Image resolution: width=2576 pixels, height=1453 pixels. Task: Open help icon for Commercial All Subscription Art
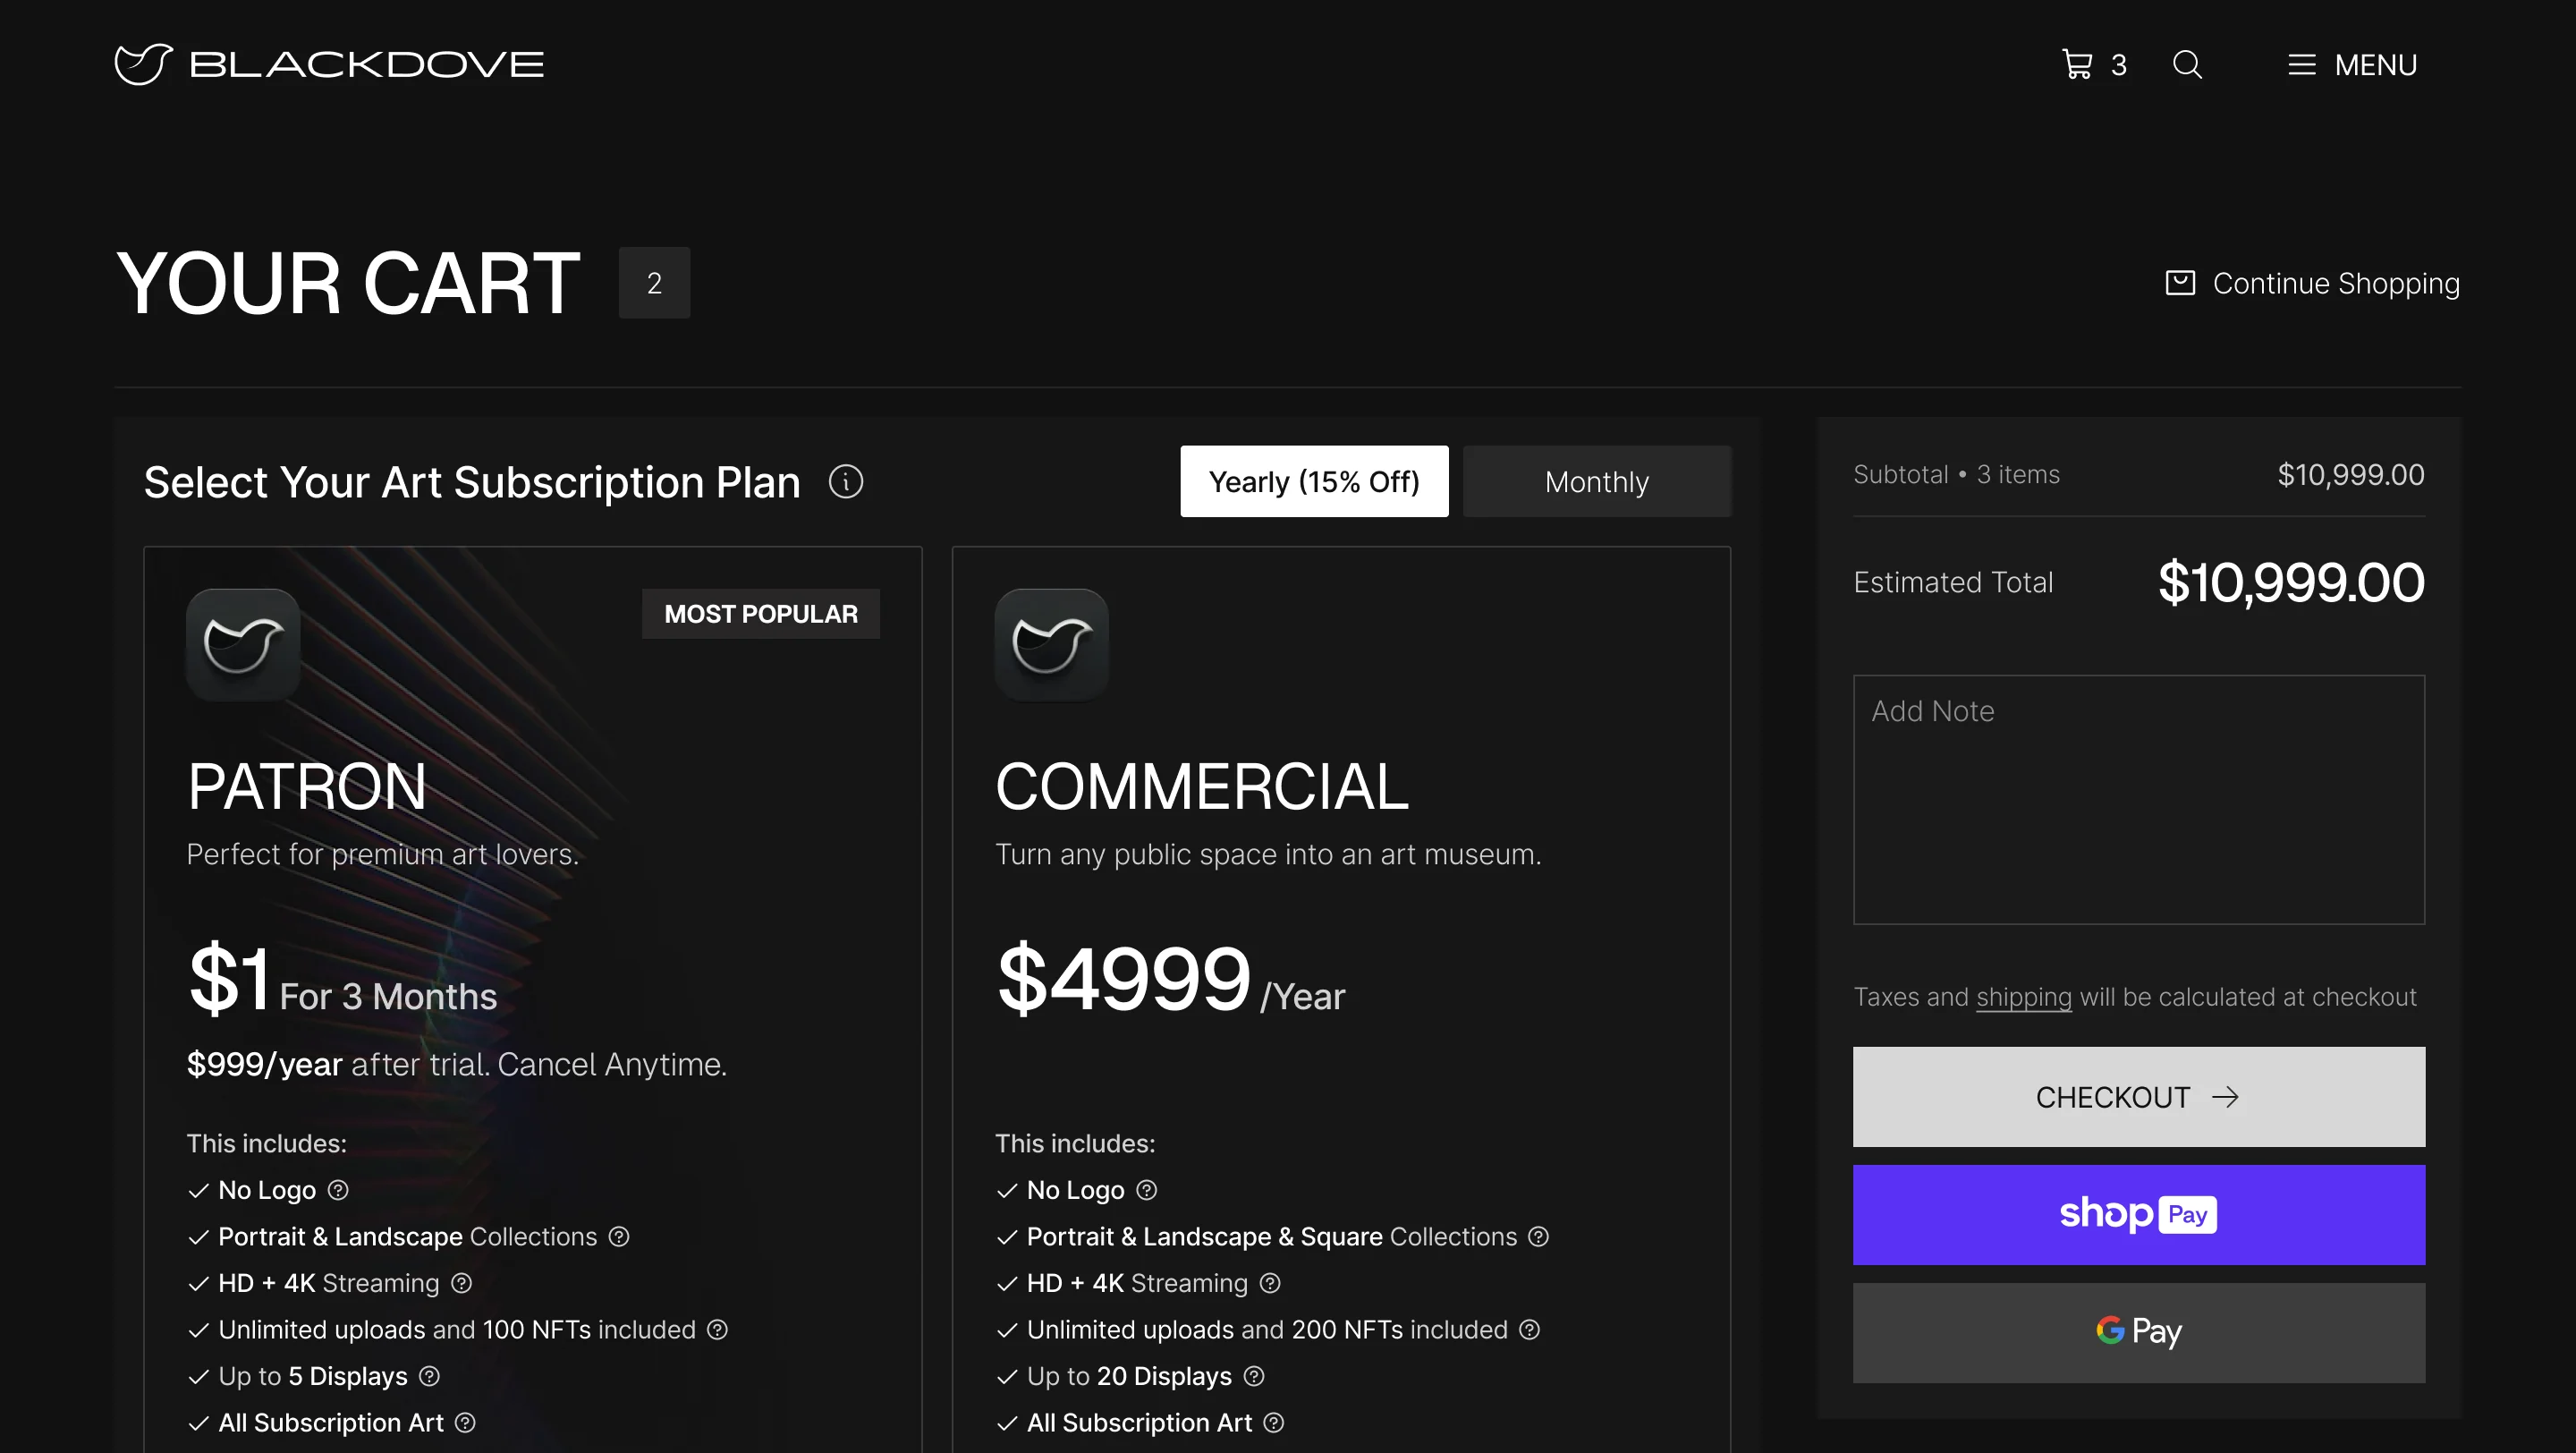pos(1274,1423)
